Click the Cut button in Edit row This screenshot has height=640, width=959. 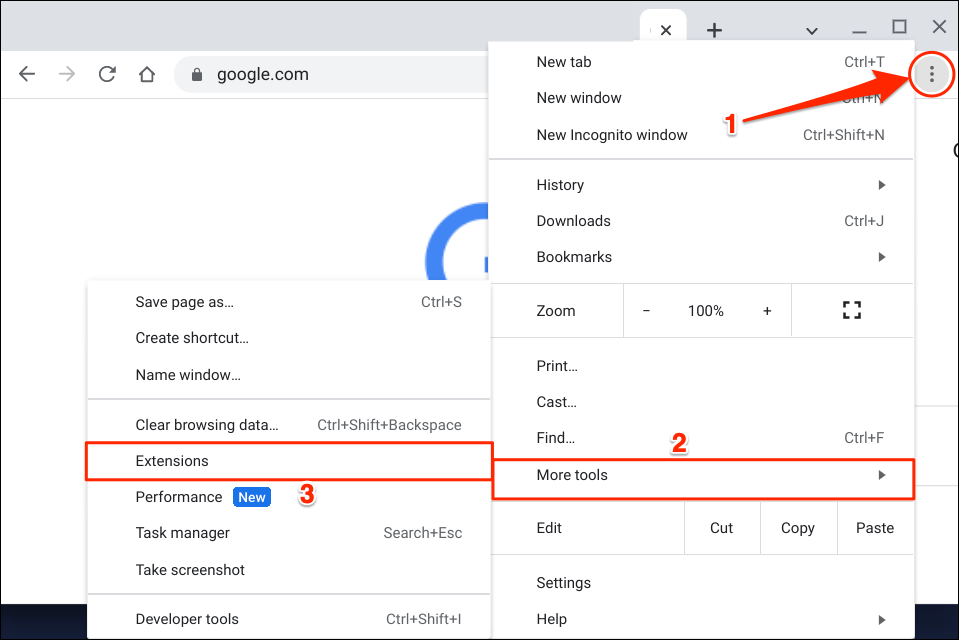[721, 528]
